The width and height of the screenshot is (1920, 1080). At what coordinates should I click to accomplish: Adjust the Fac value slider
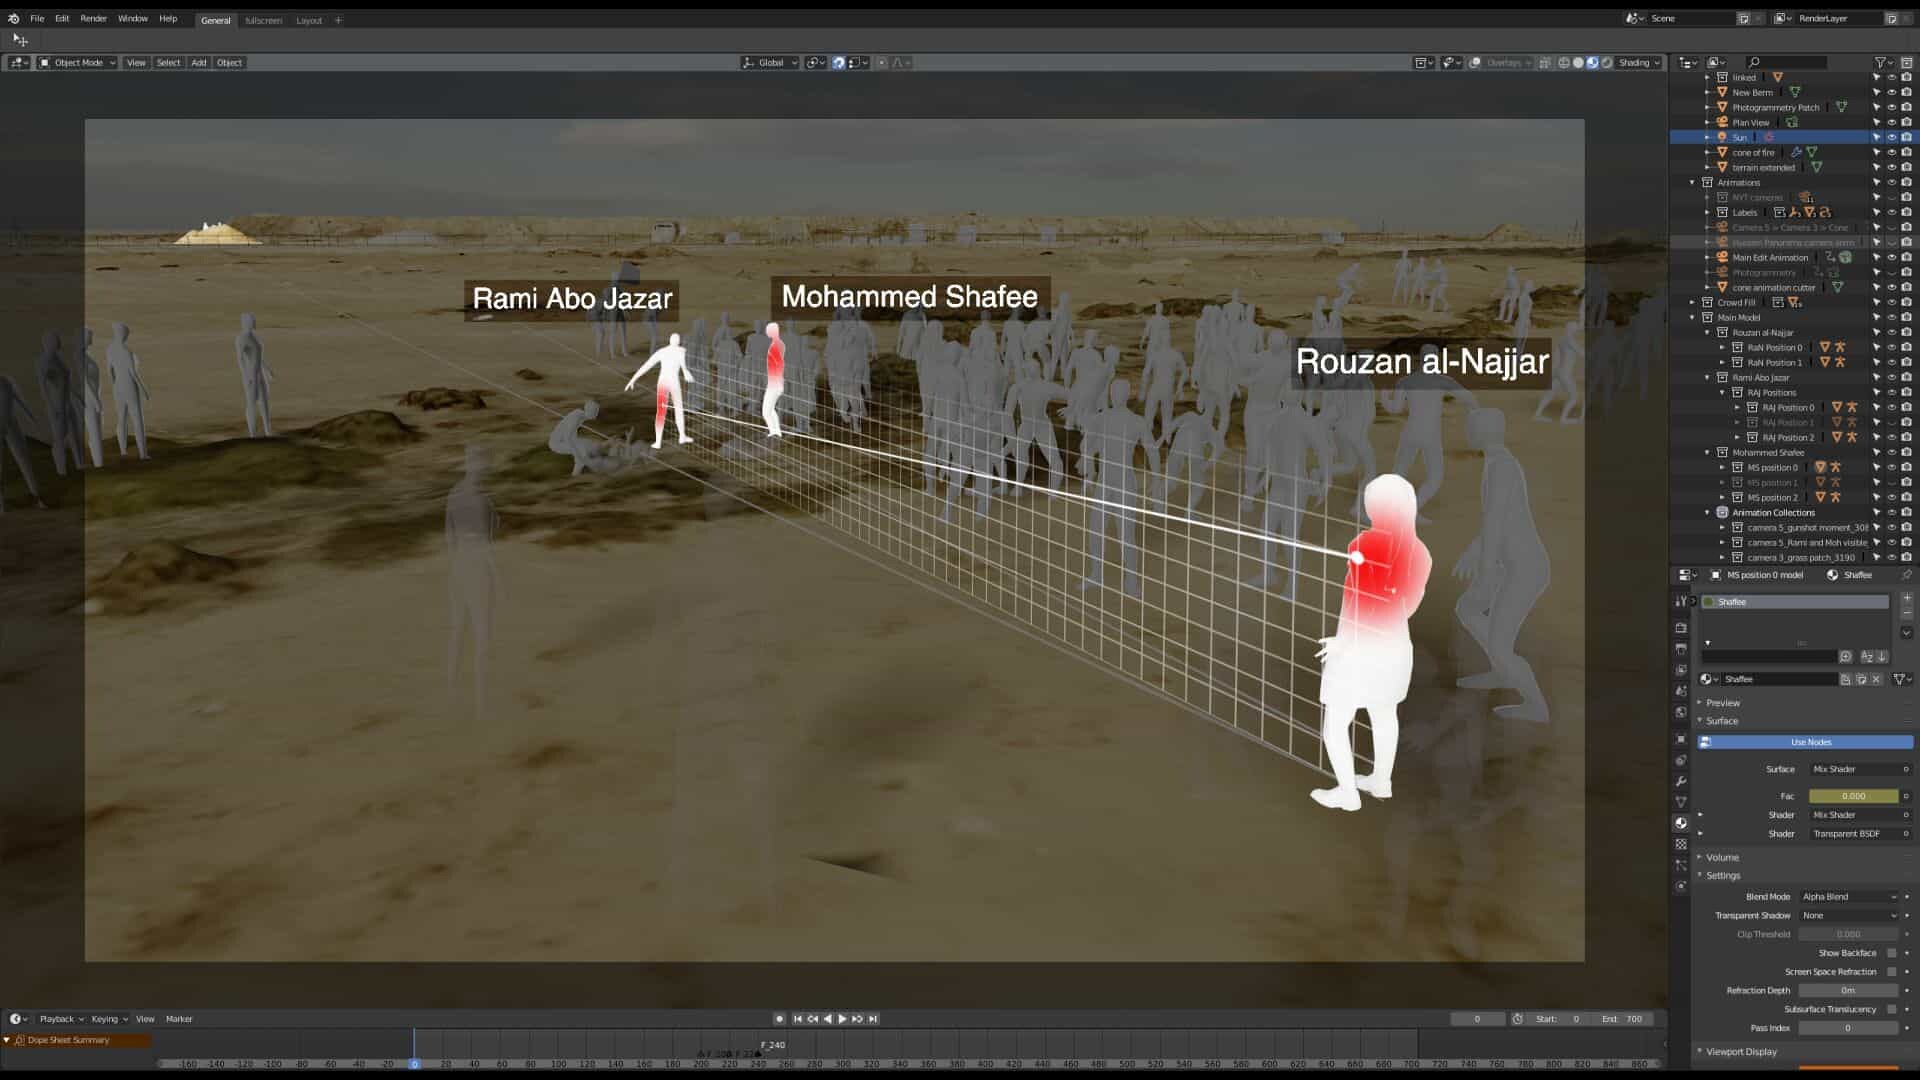[1853, 796]
